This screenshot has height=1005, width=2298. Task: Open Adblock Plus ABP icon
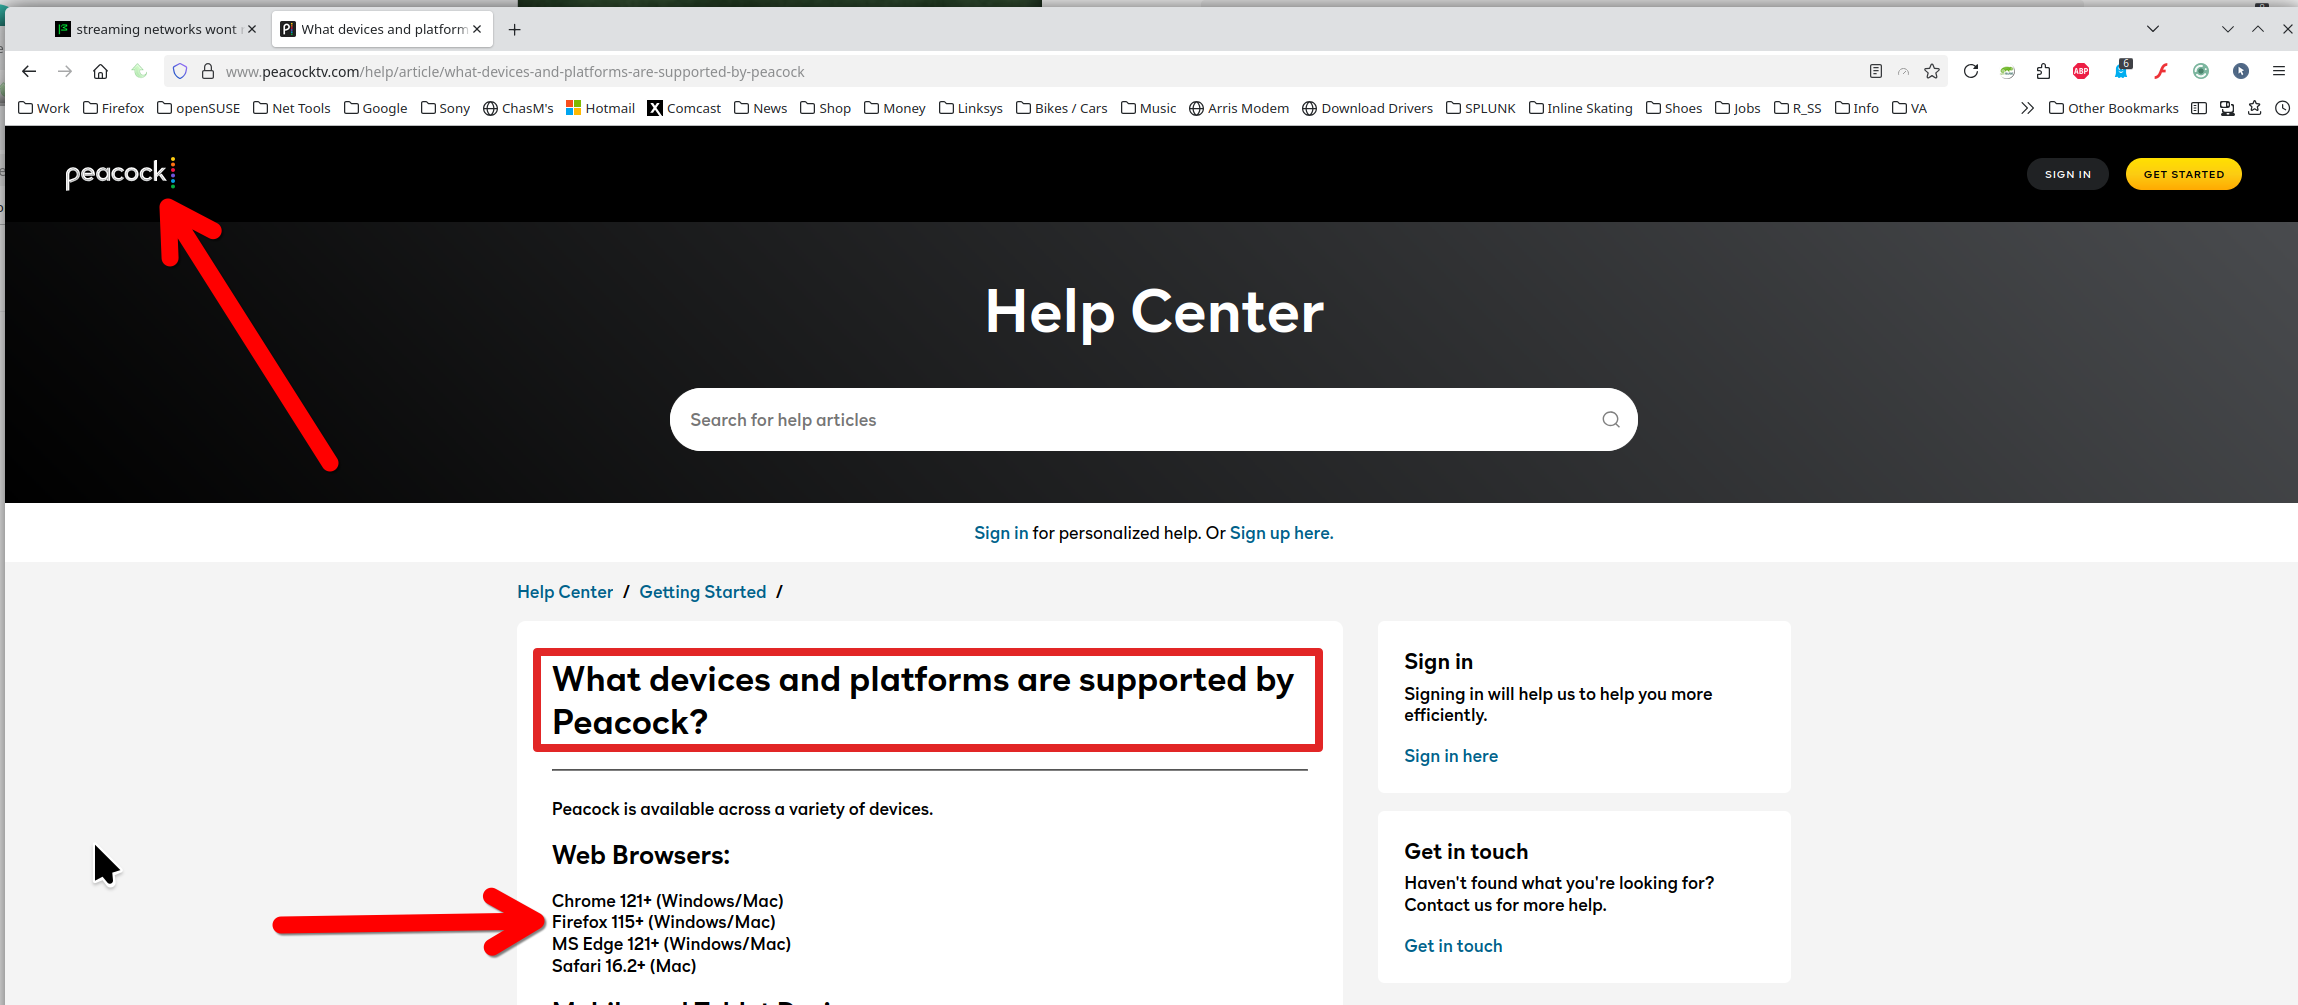point(2081,71)
